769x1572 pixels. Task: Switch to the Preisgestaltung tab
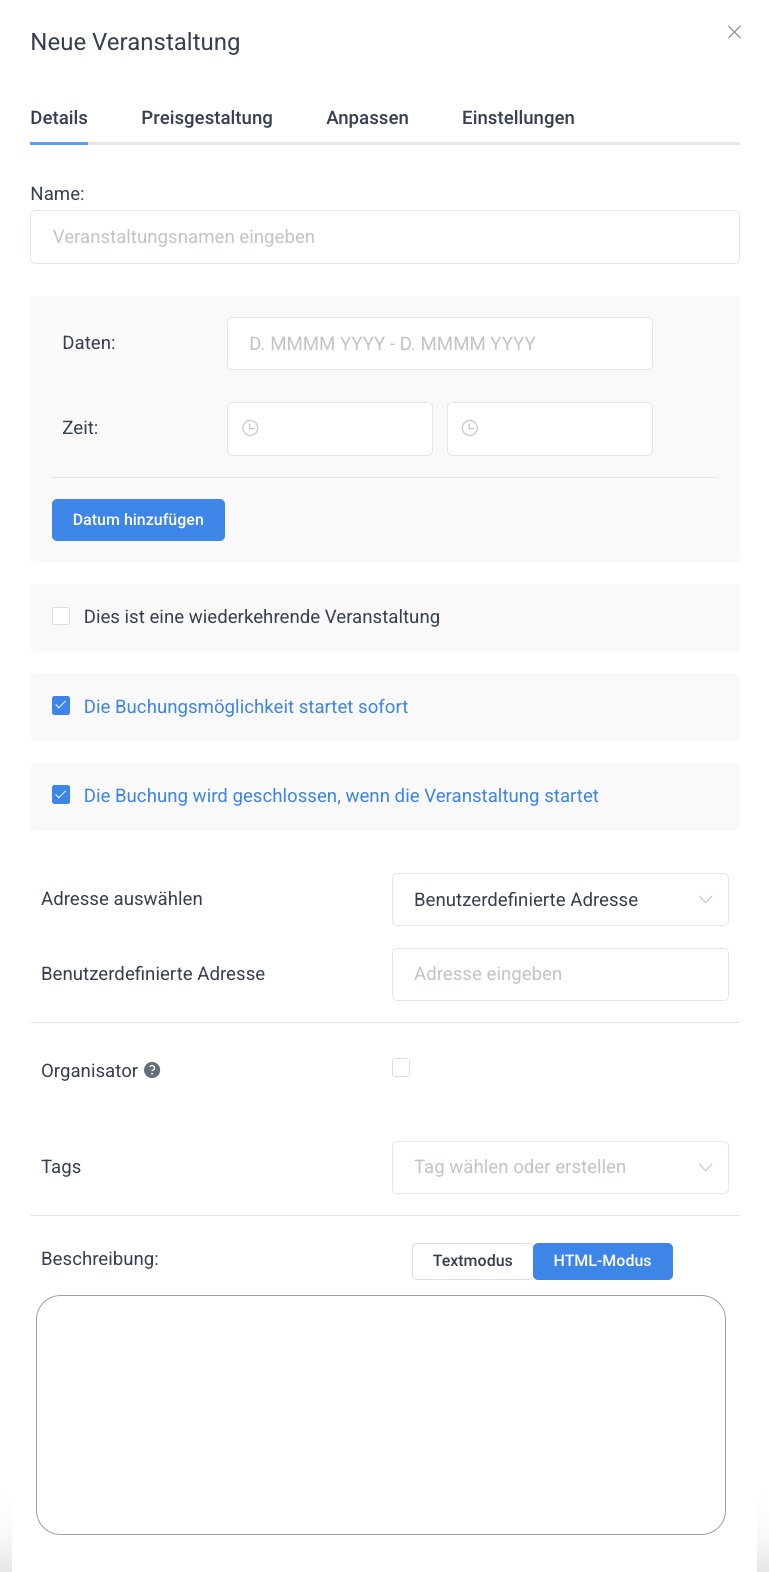(207, 118)
